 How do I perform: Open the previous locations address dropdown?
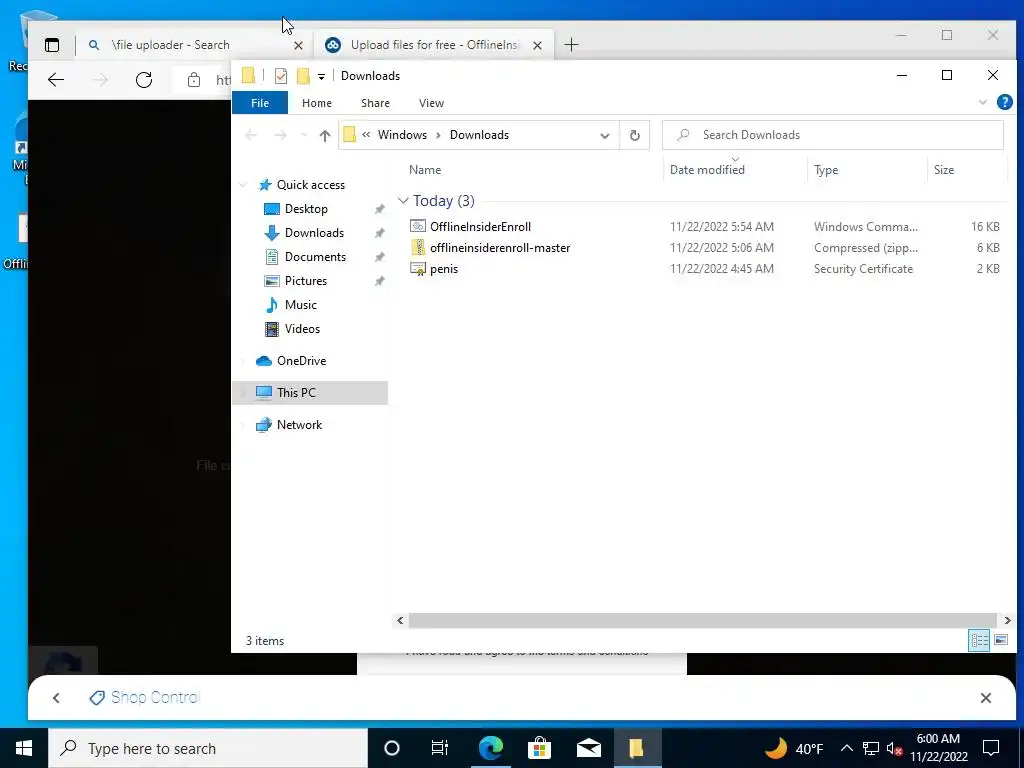click(x=605, y=136)
